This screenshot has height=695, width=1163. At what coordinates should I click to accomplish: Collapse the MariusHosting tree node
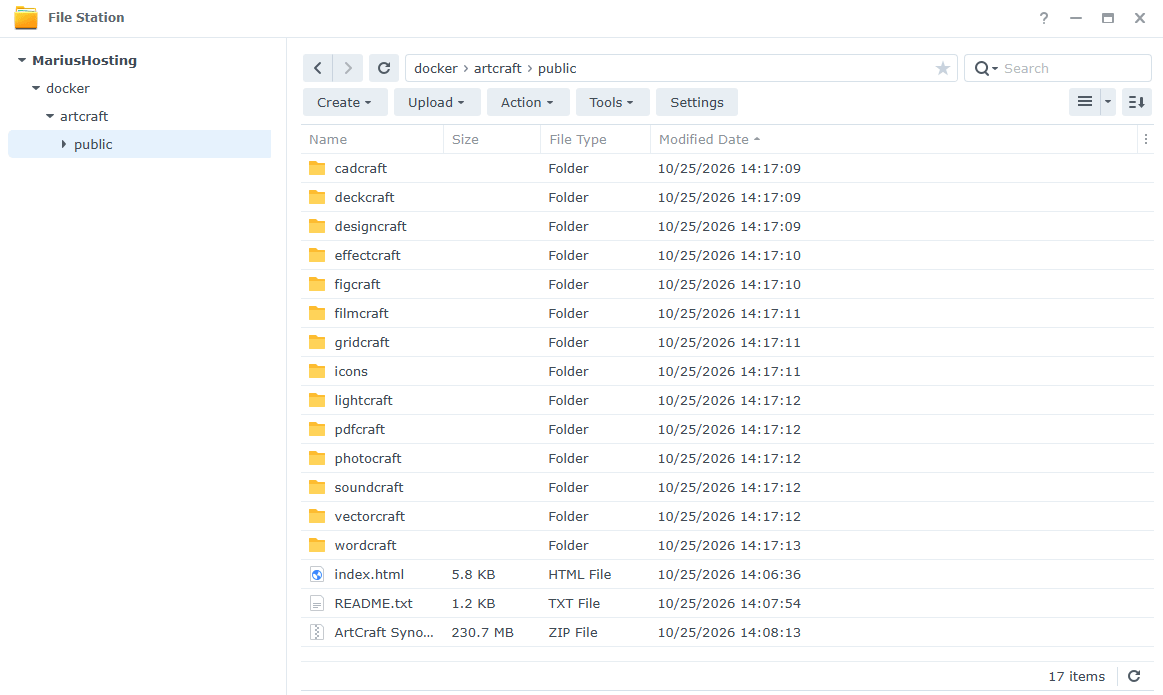click(x=22, y=60)
